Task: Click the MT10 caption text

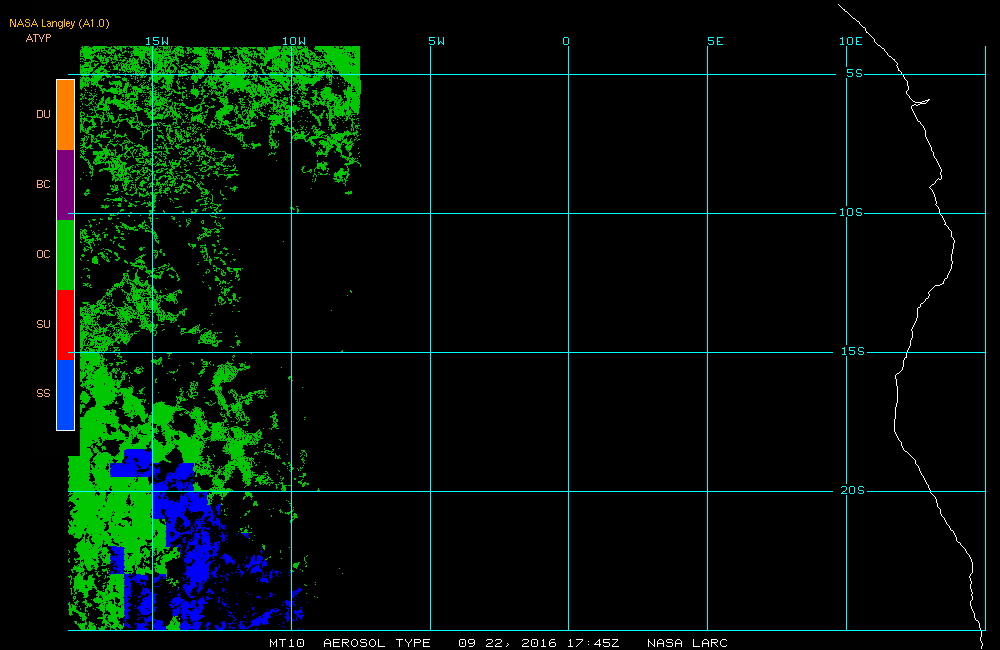Action: pos(287,643)
